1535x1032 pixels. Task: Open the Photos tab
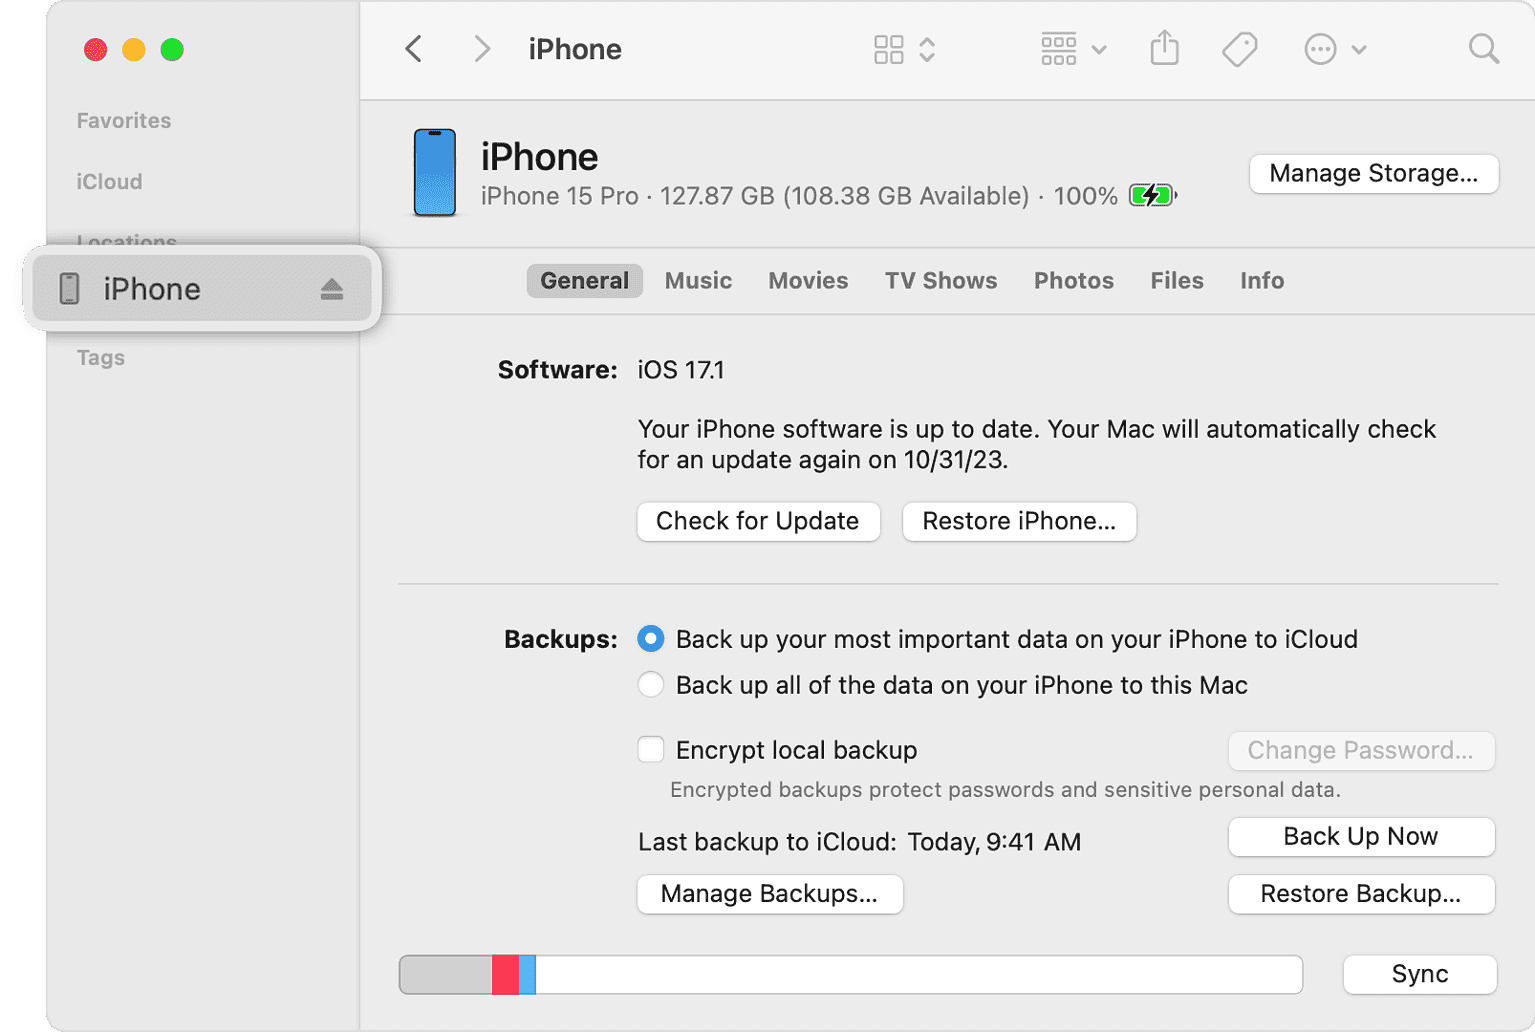coord(1073,280)
